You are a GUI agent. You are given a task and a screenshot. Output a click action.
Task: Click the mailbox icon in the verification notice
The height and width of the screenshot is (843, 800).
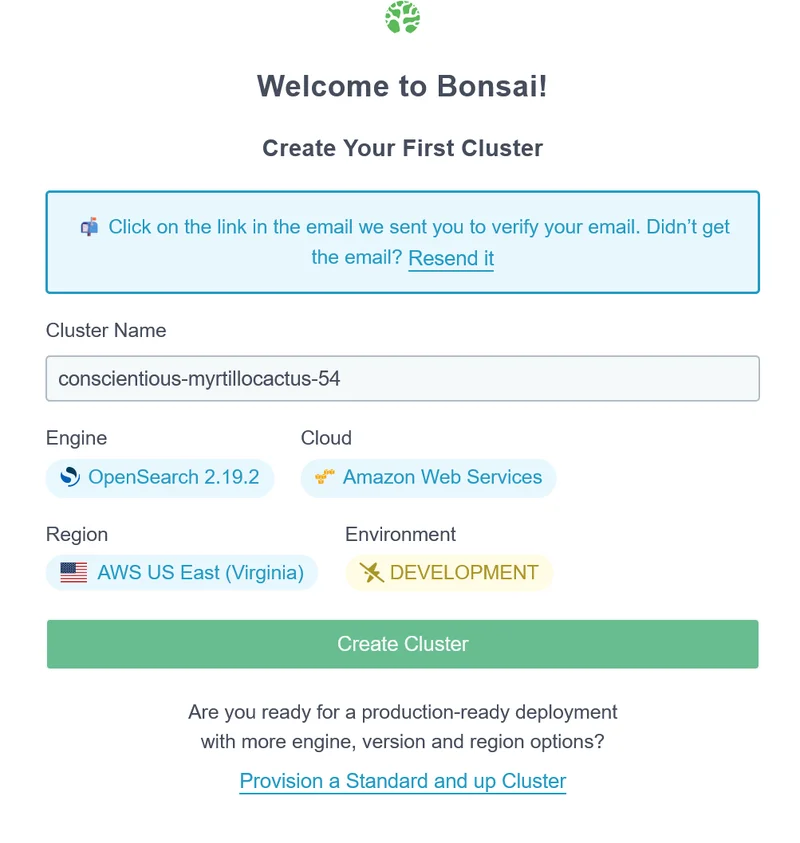click(x=88, y=227)
